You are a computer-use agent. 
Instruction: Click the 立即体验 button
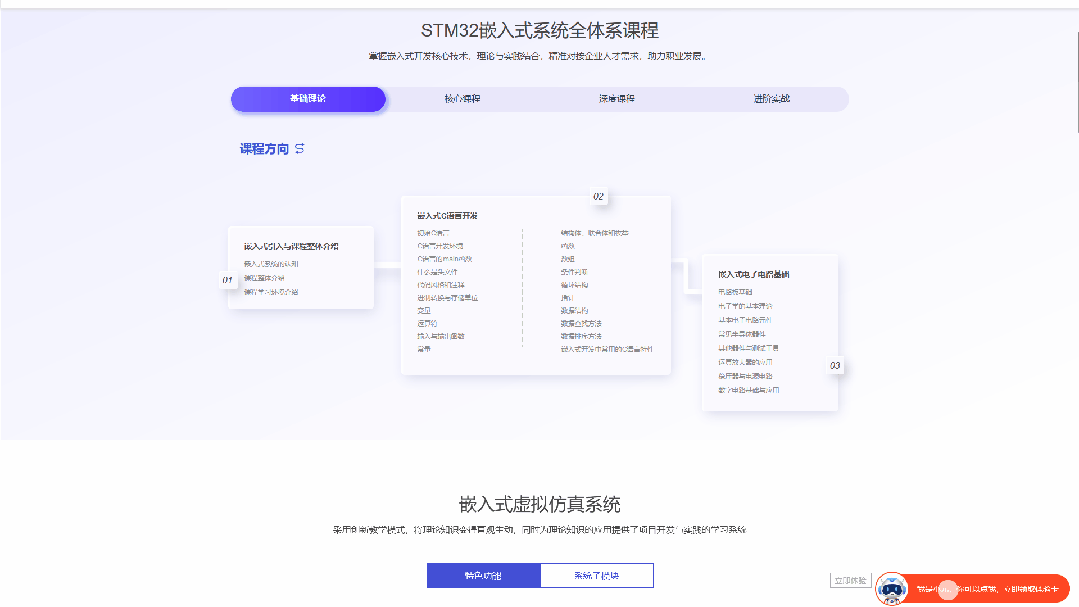click(x=849, y=579)
